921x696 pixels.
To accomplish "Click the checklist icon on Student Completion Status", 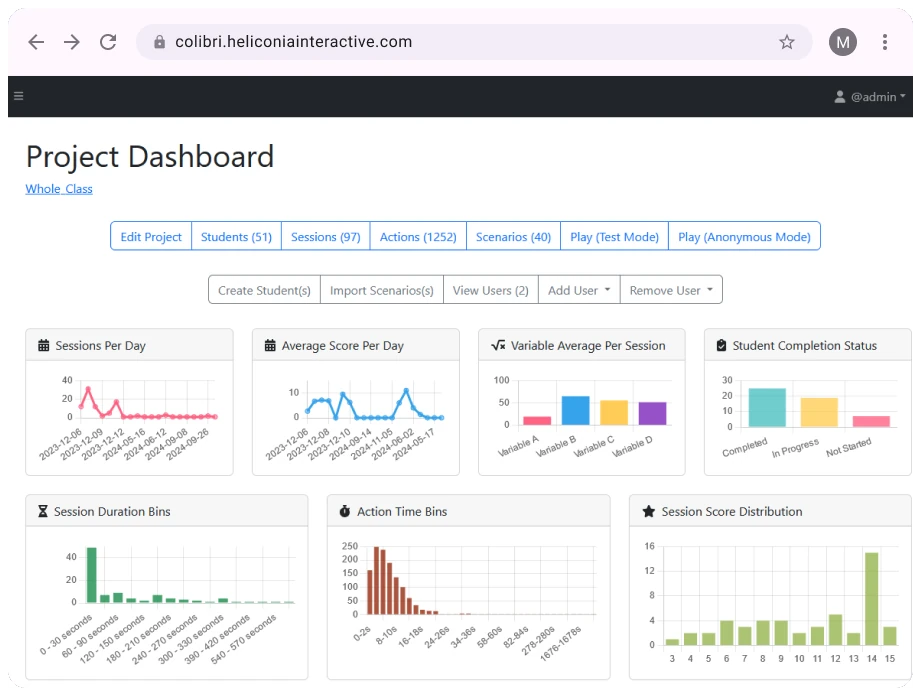I will click(723, 345).
